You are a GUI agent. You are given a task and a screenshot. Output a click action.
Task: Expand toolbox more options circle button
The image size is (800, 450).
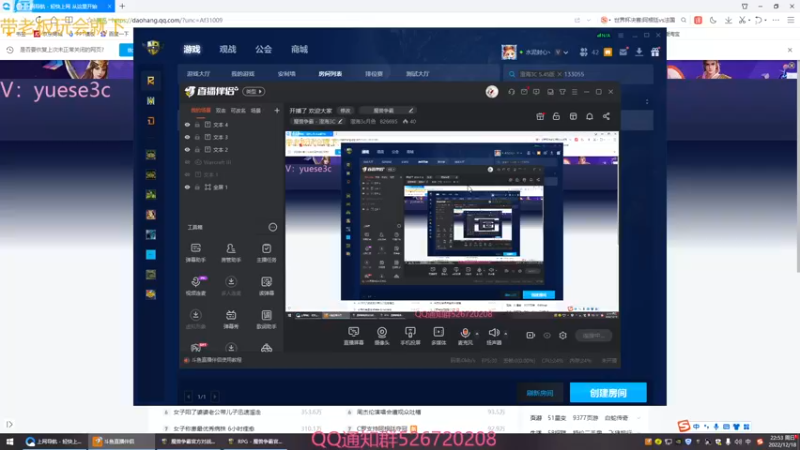273,227
